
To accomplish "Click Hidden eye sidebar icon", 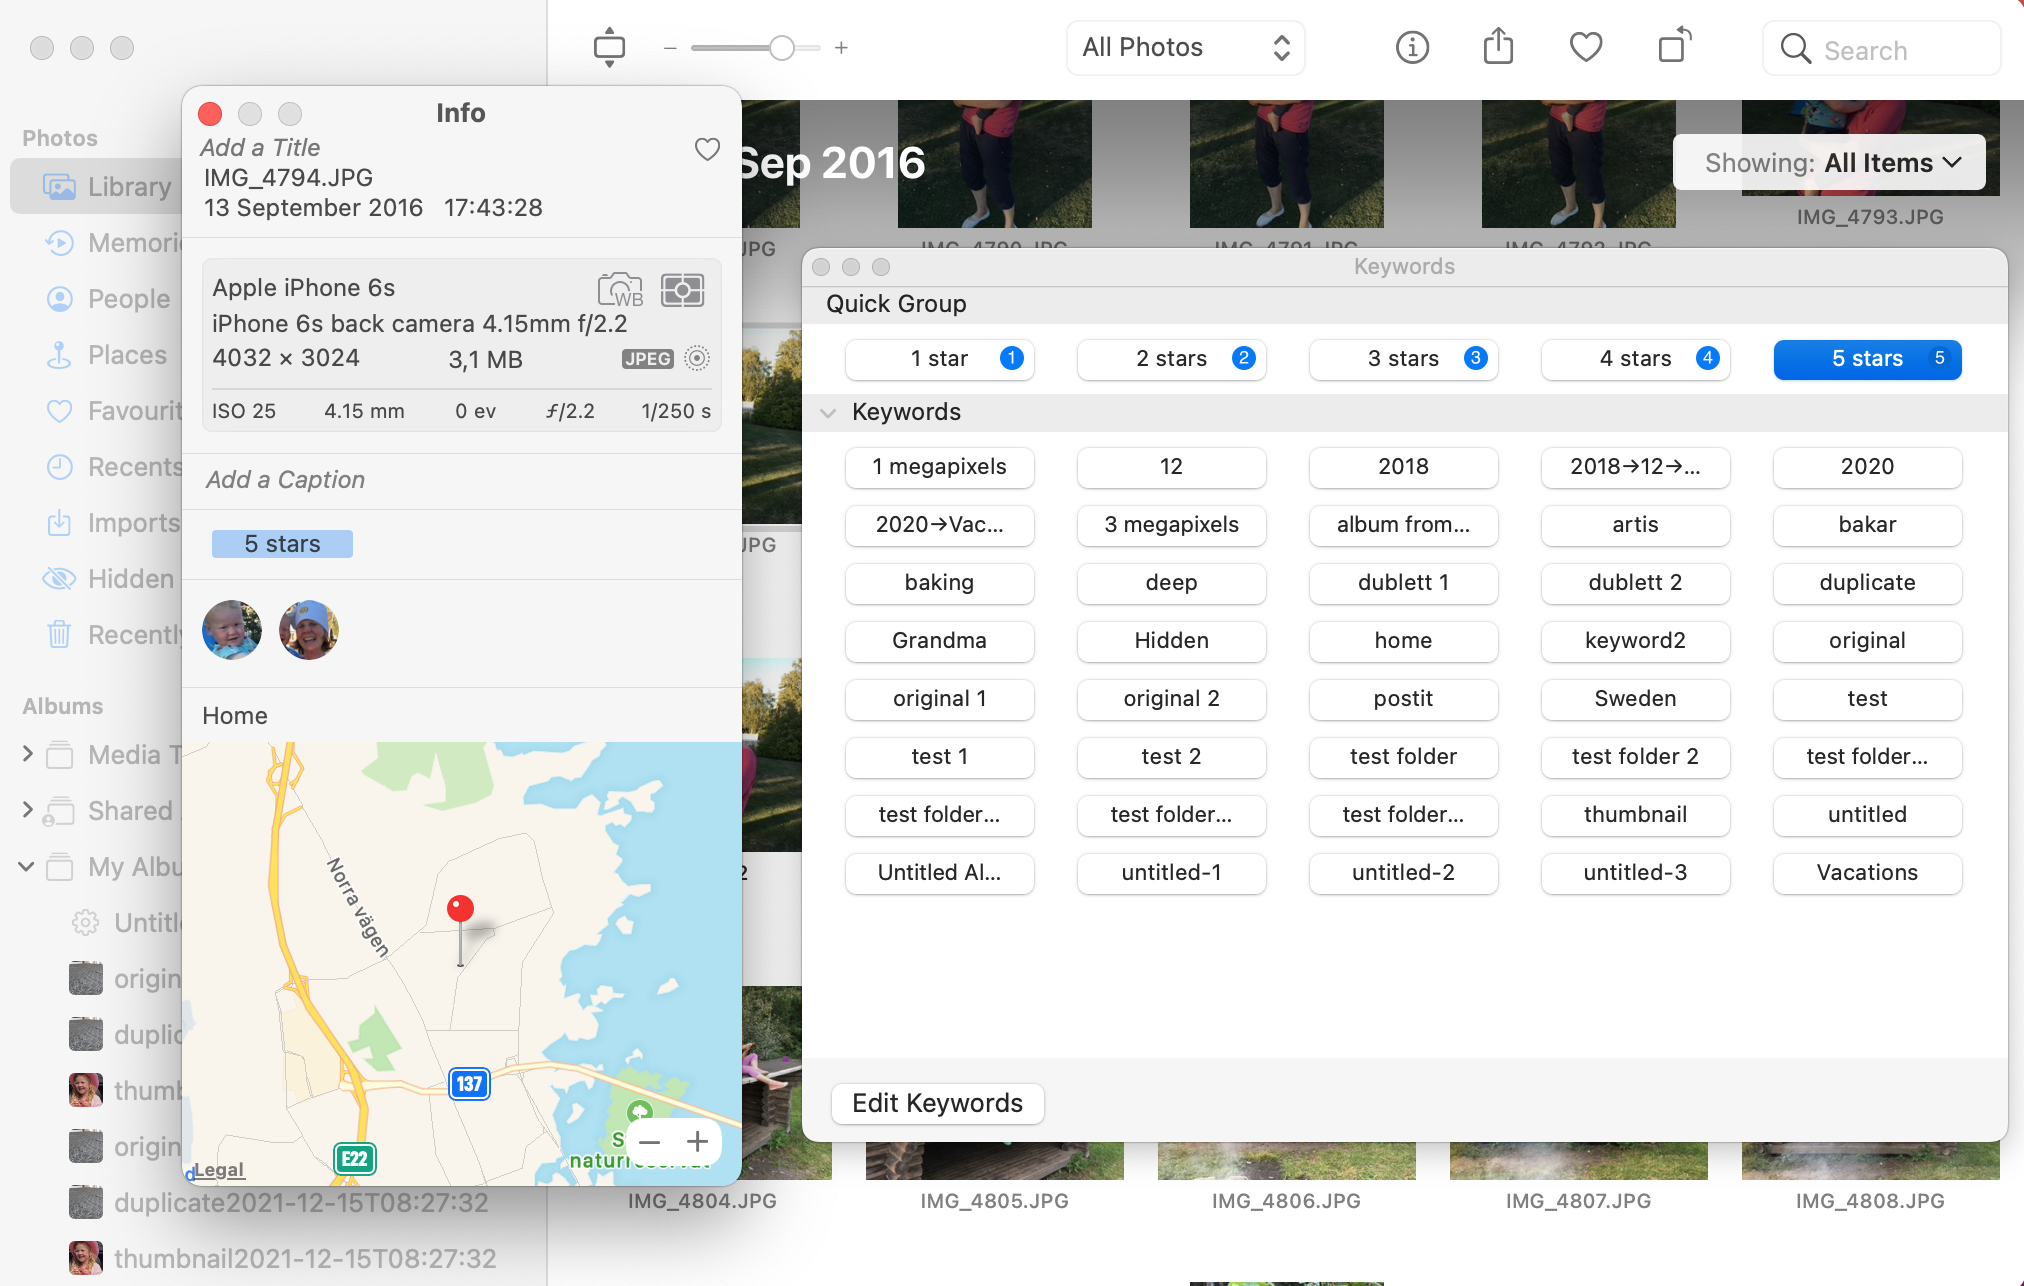I will coord(59,578).
